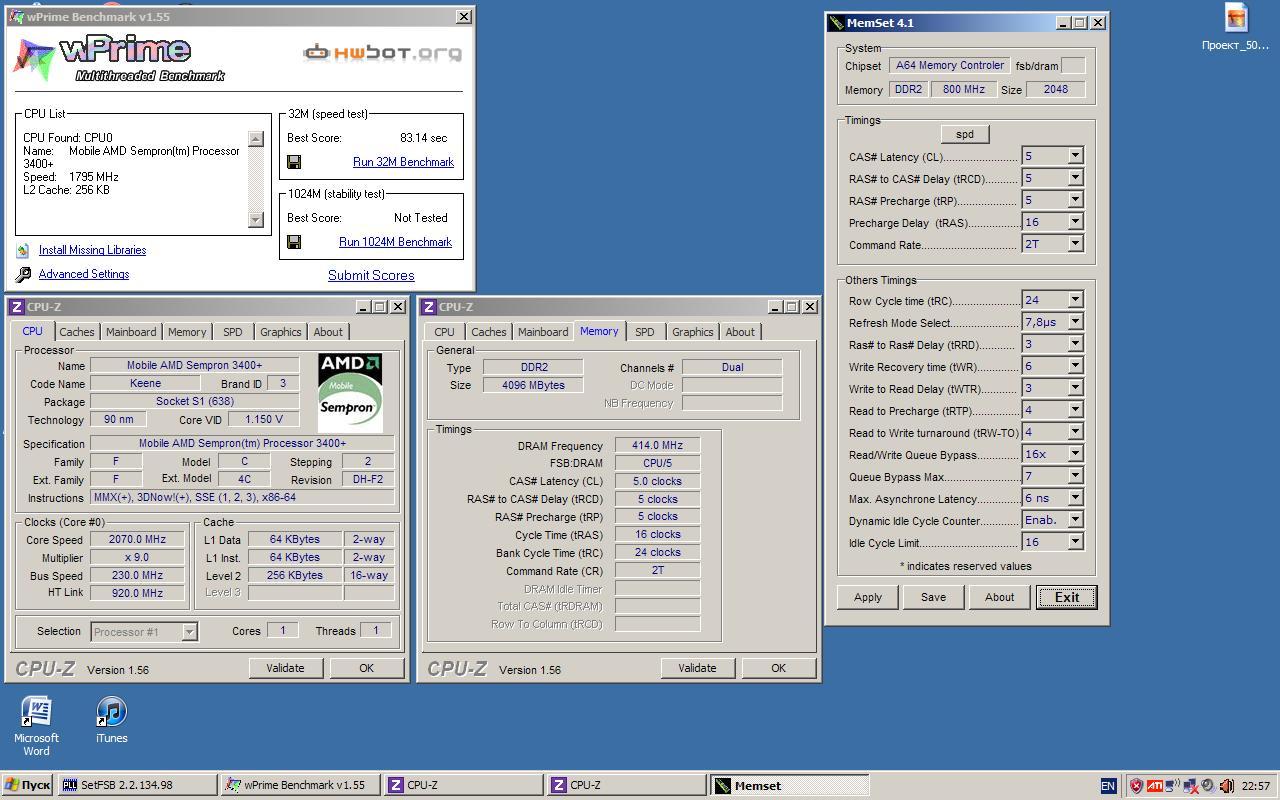The width and height of the screenshot is (1280, 800).
Task: Click the security center shield tray icon
Action: click(1136, 786)
